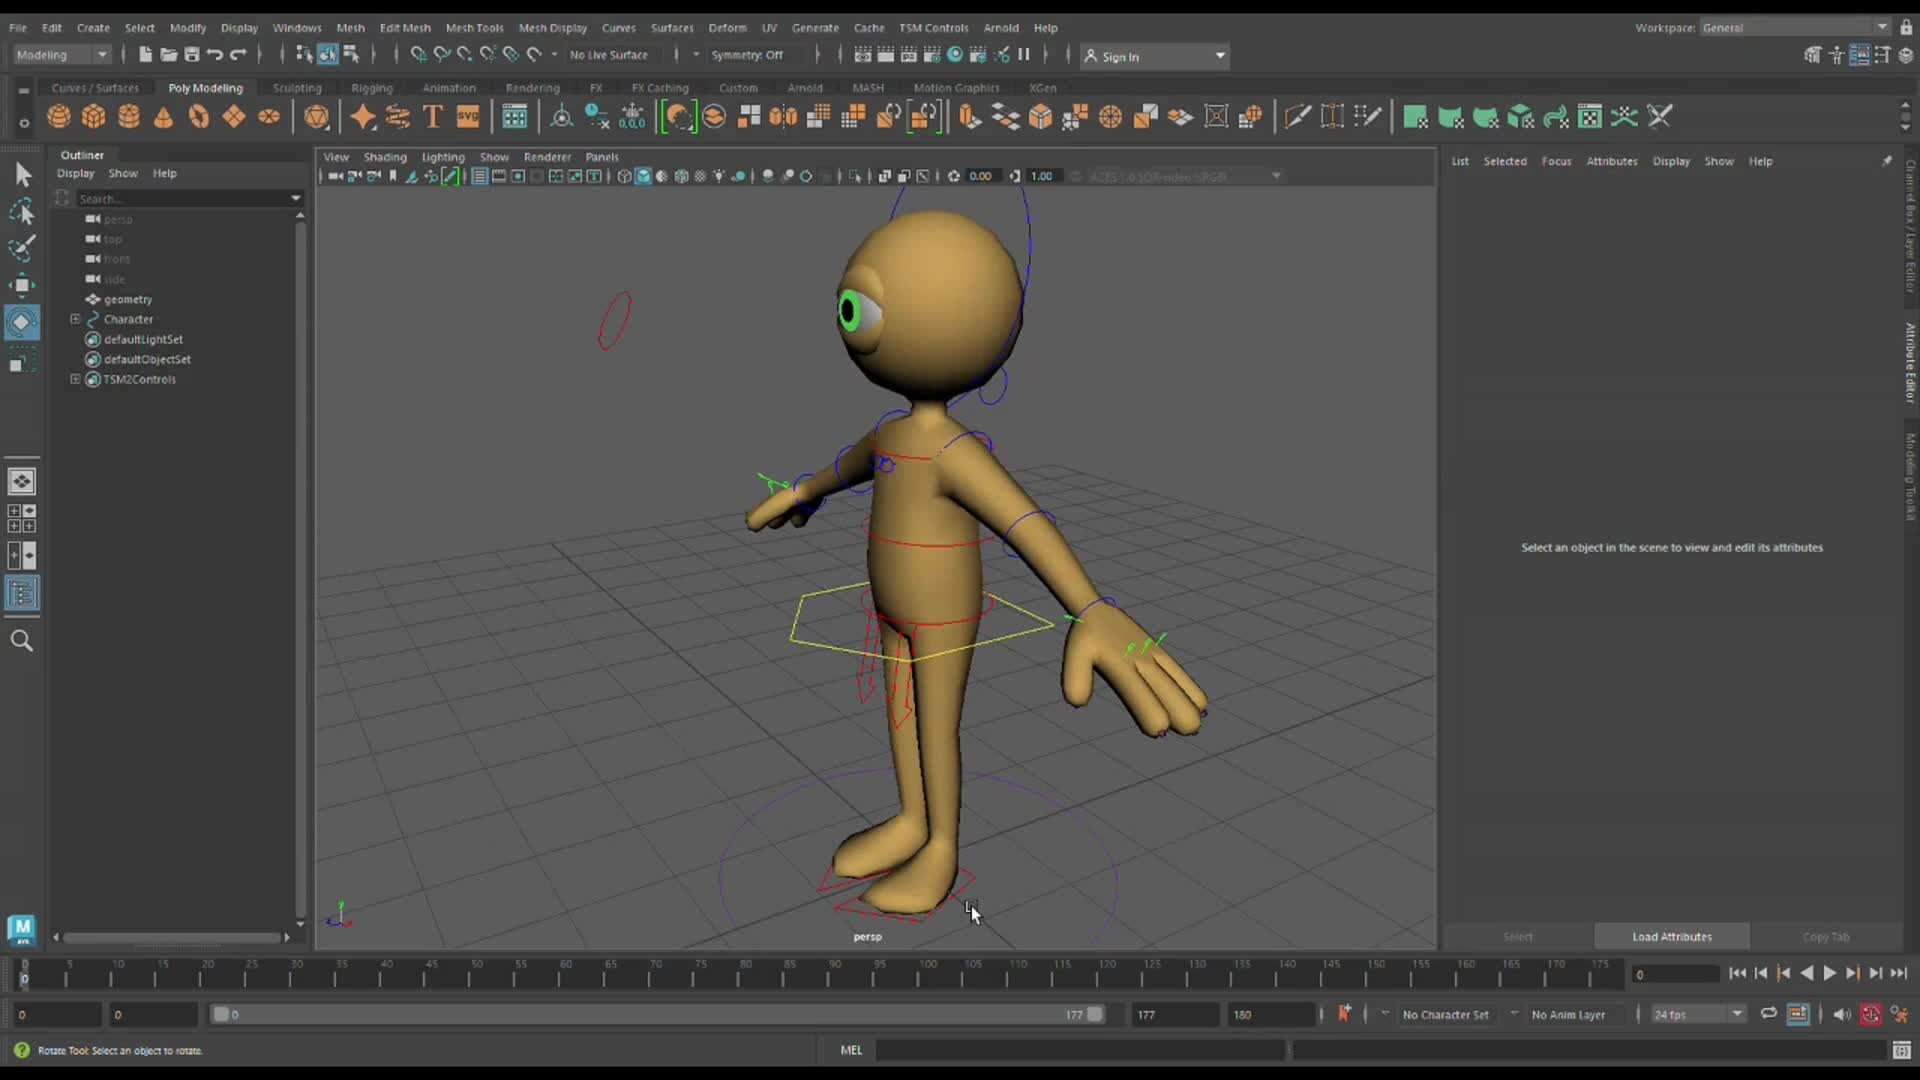Image resolution: width=1920 pixels, height=1080 pixels.
Task: Create an SVG object from the shelf
Action: click(468, 116)
